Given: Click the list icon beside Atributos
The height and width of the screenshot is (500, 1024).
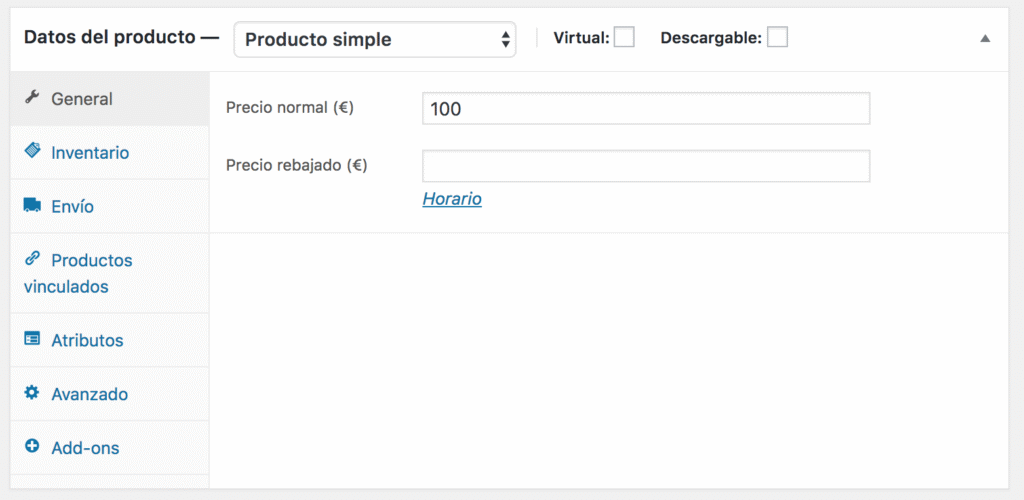Looking at the screenshot, I should (x=31, y=339).
